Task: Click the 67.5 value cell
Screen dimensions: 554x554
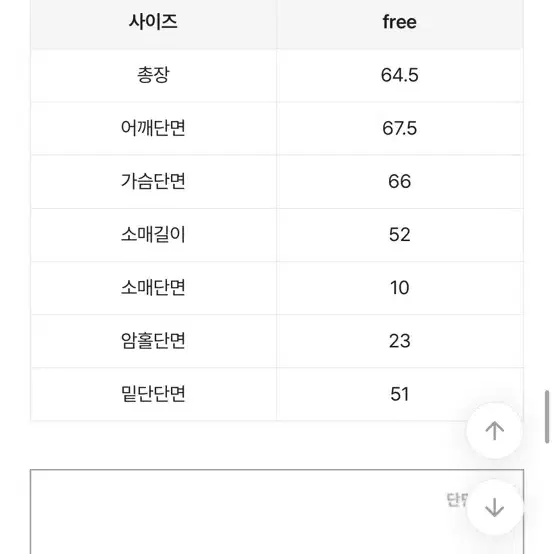Action: click(x=400, y=128)
